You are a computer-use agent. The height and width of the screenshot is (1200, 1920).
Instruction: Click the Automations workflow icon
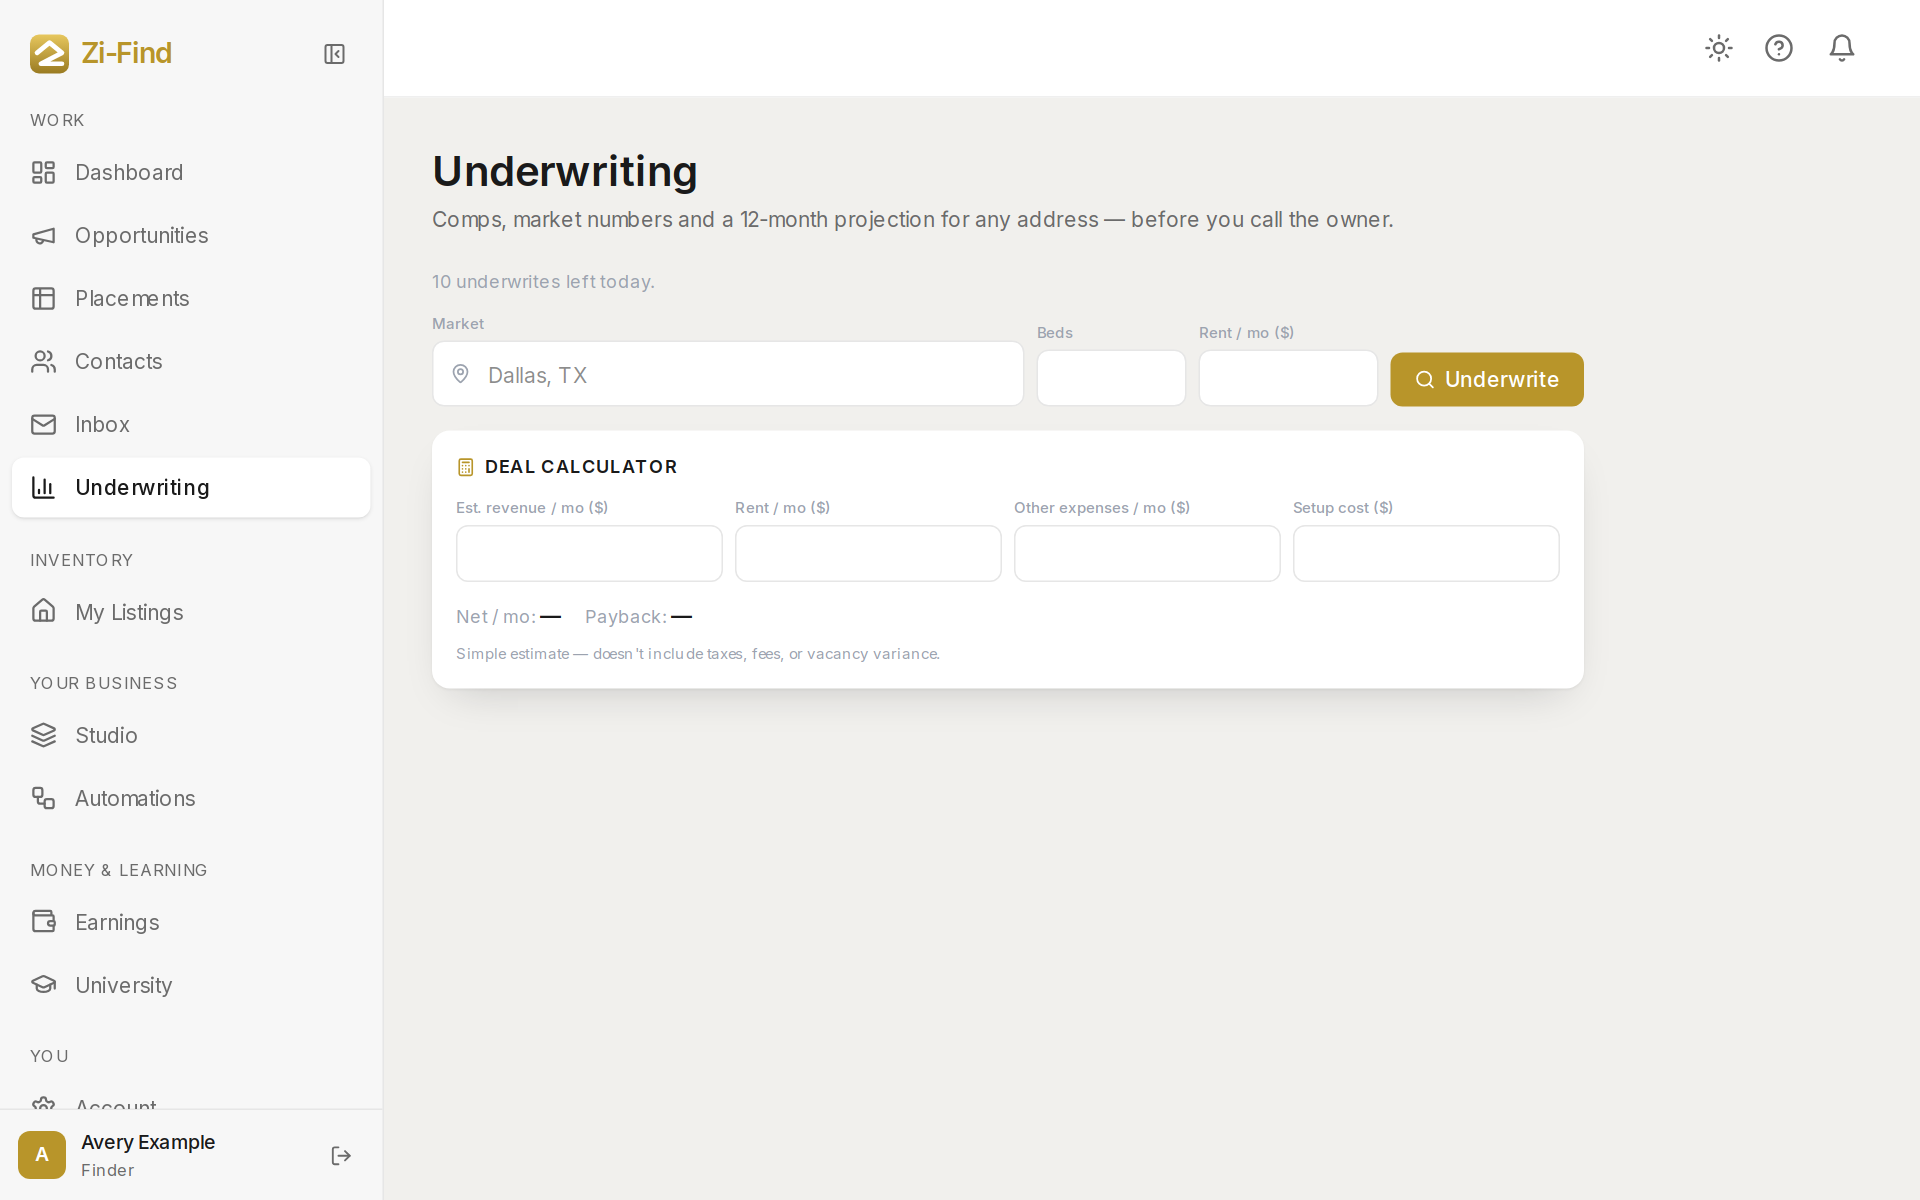43,798
